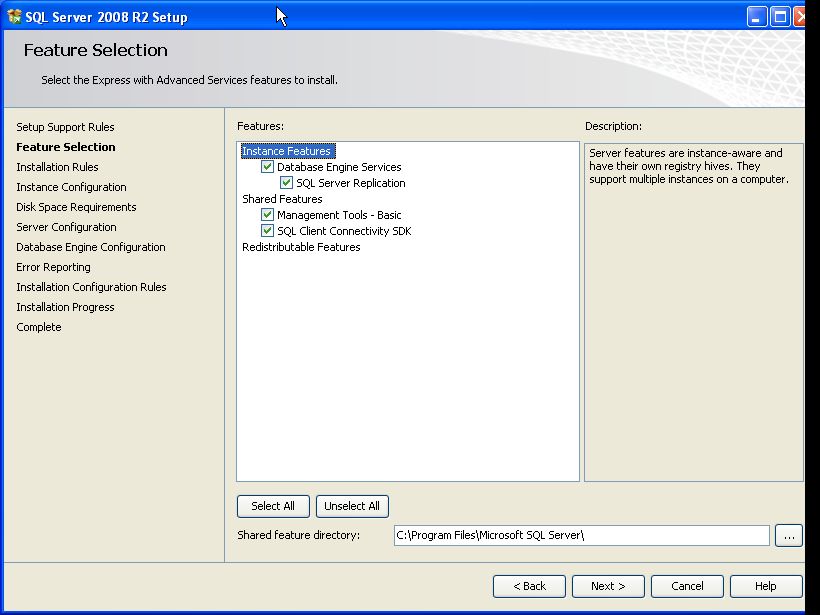Screen dimensions: 820x615
Task: Click the Feature Selection step in sidebar
Action: click(66, 147)
